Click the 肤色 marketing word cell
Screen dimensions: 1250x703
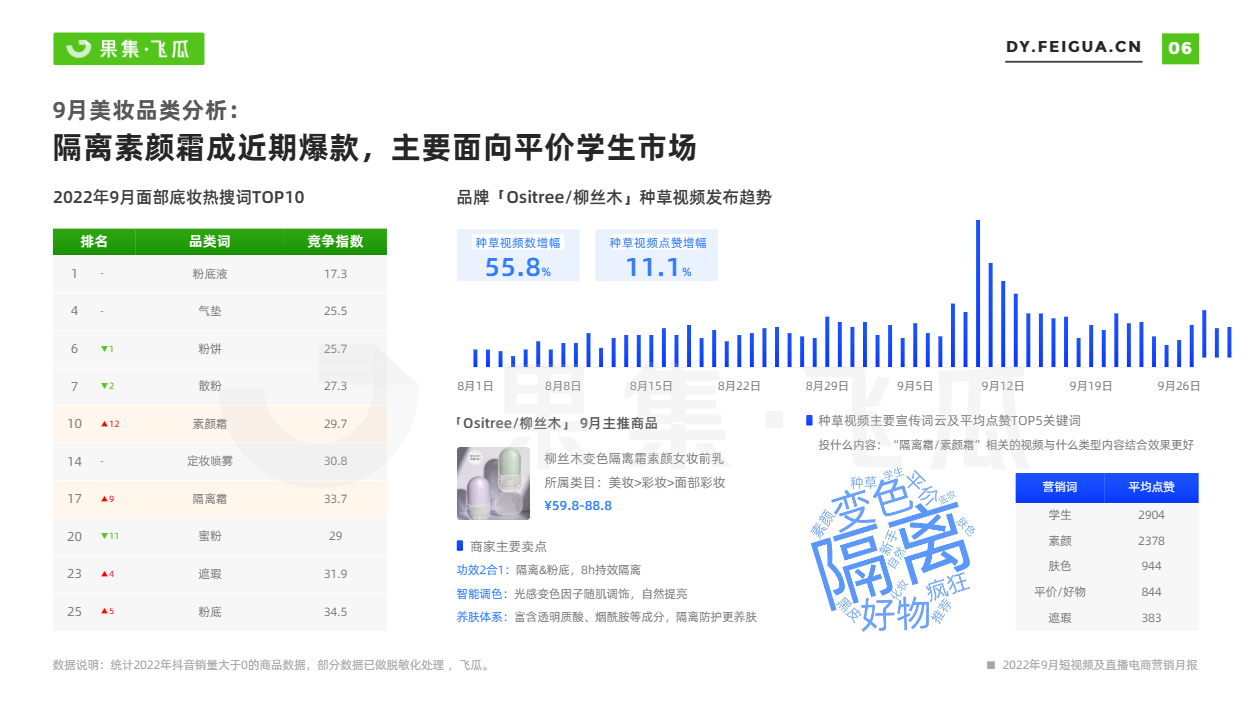[1060, 566]
